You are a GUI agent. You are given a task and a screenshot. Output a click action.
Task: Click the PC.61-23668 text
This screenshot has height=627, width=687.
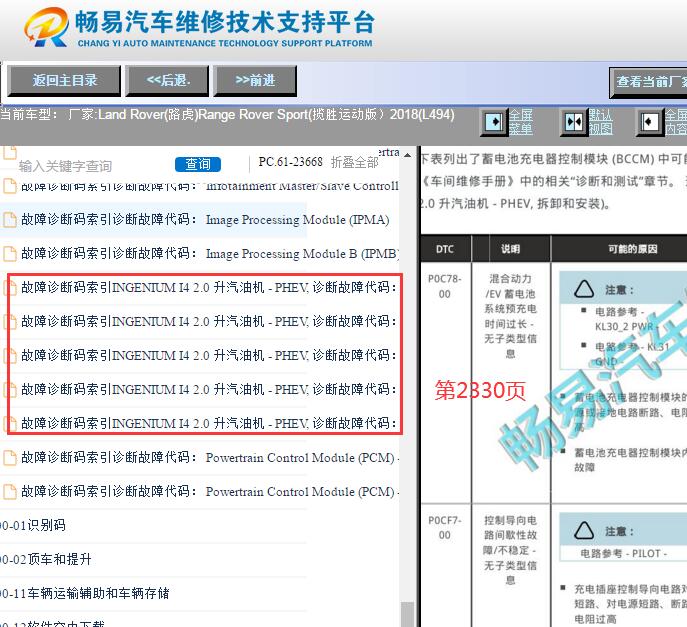pyautogui.click(x=290, y=162)
